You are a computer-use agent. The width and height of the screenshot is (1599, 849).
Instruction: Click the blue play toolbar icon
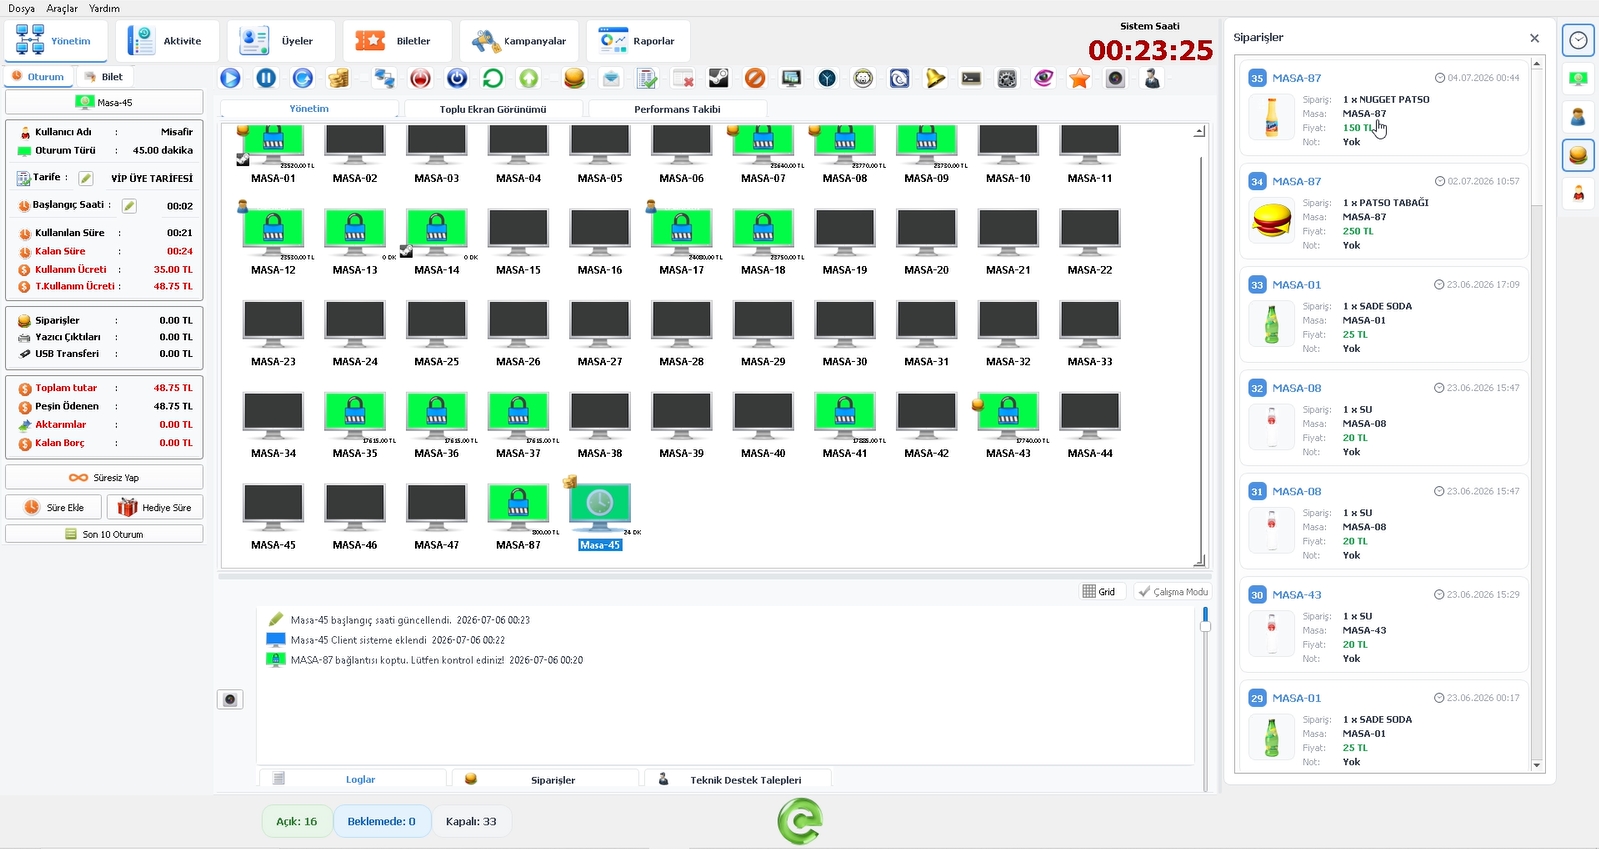click(x=230, y=78)
